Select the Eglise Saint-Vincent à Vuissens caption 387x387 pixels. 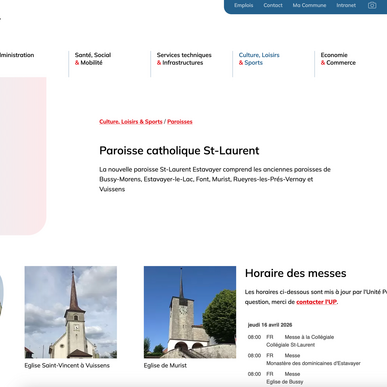point(67,366)
